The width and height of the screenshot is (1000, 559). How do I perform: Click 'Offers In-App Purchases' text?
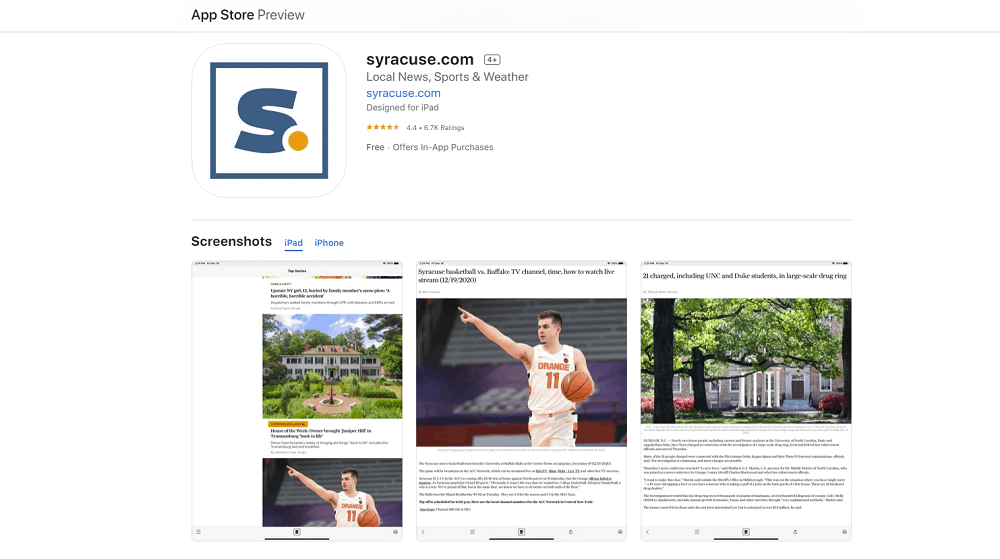click(443, 147)
